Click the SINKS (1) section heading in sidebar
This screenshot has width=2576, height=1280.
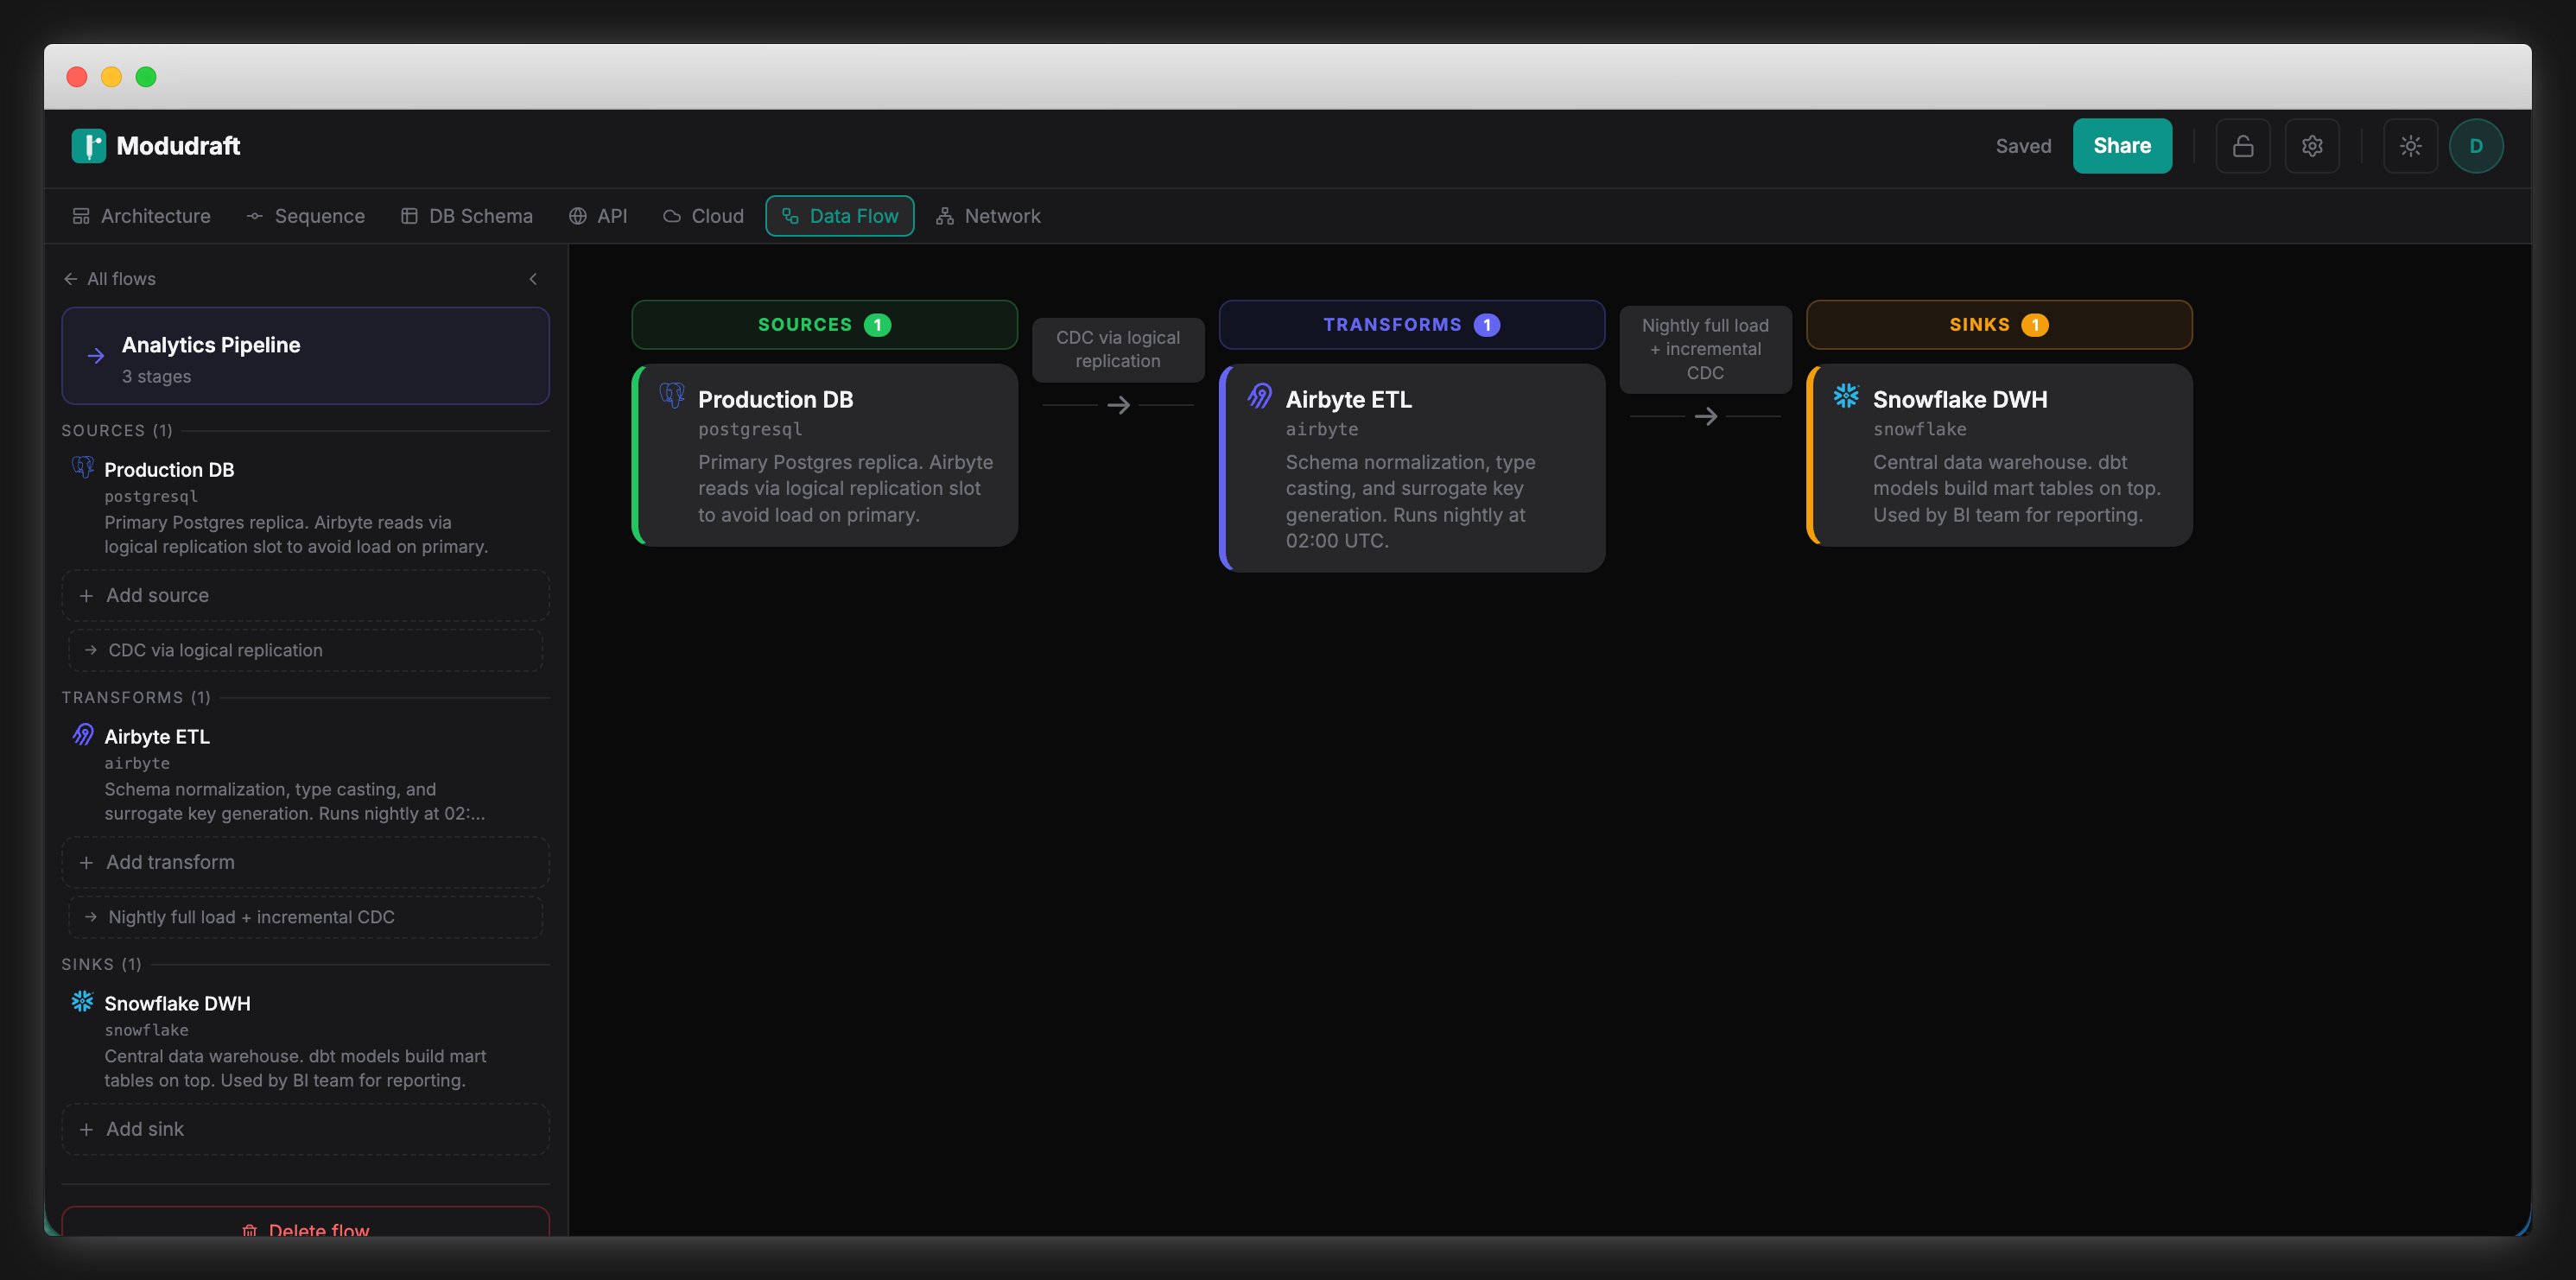pos(101,965)
